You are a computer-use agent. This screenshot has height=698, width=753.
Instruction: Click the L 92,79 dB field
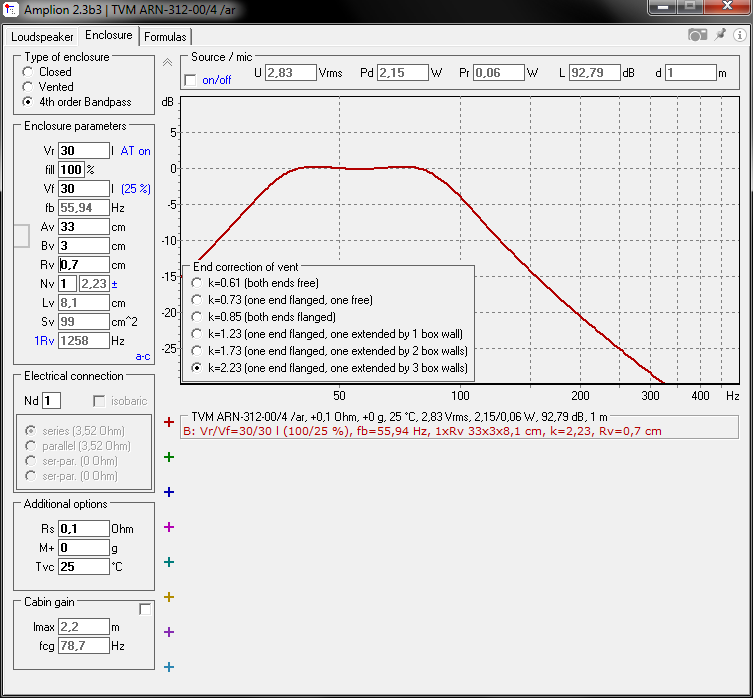tap(595, 73)
